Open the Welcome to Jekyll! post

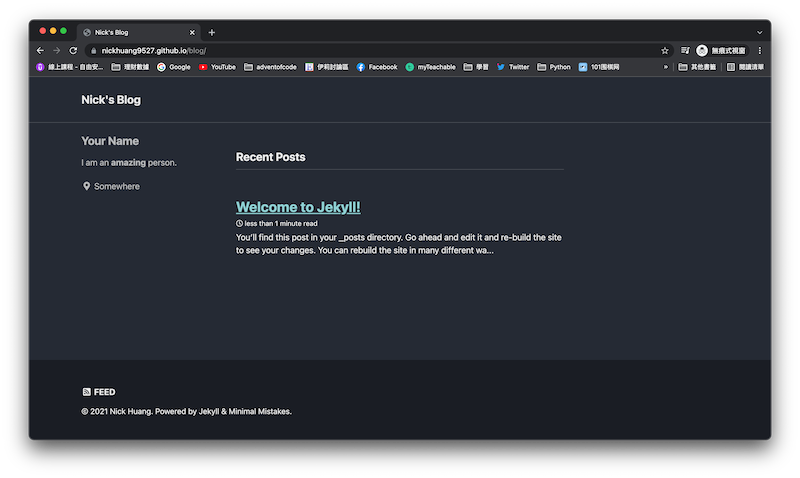coord(298,207)
